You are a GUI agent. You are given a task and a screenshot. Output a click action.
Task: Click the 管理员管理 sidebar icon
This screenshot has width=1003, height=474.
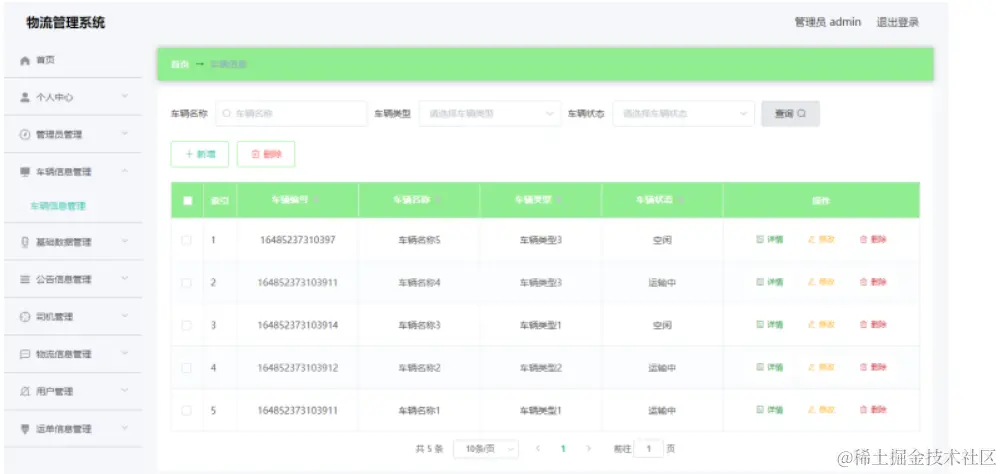pos(25,135)
